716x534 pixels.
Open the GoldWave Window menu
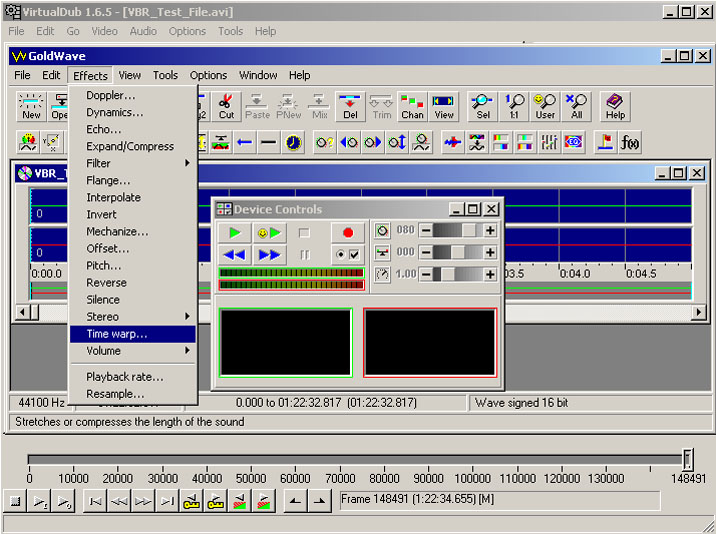tap(258, 75)
